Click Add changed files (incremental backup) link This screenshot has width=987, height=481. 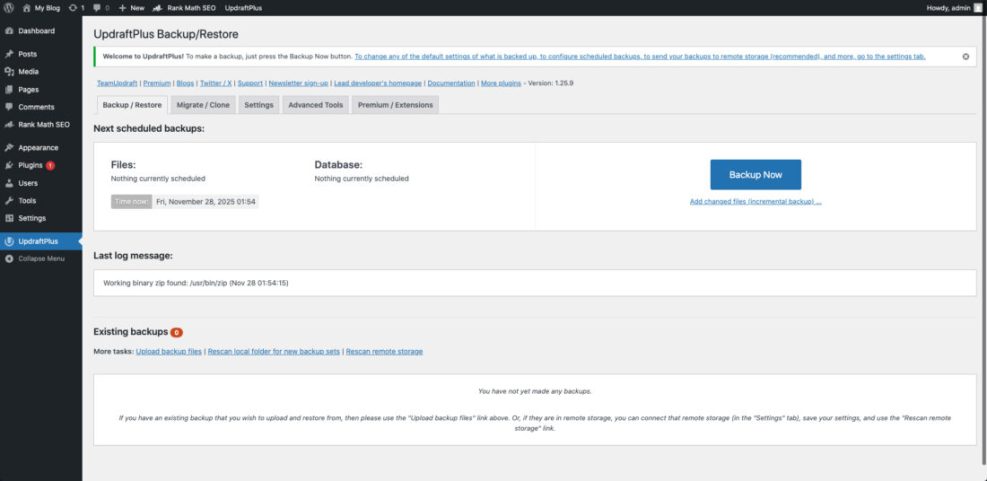755,201
